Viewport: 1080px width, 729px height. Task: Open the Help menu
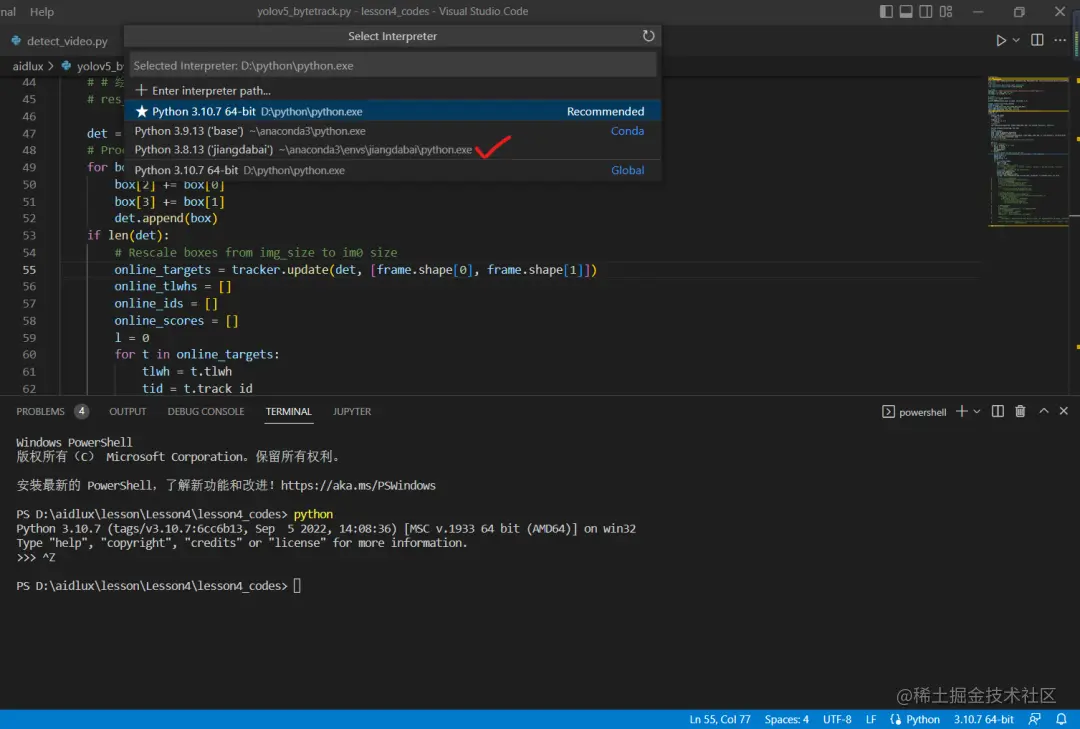click(x=41, y=12)
